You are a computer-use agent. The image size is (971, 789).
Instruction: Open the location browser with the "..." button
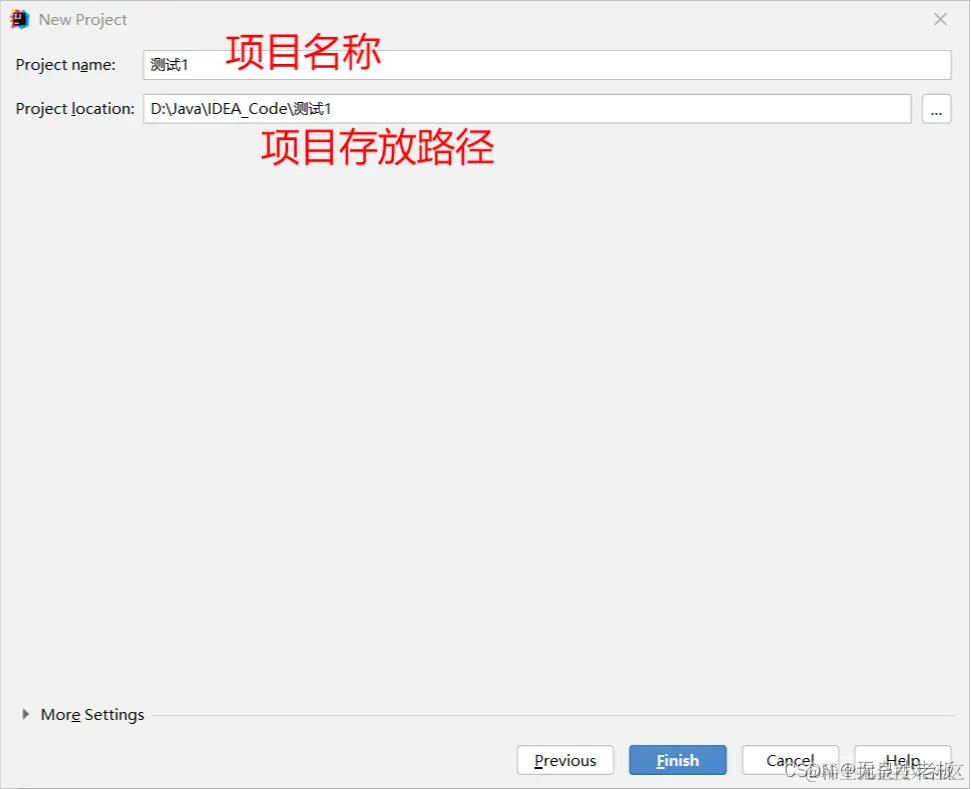tap(936, 109)
